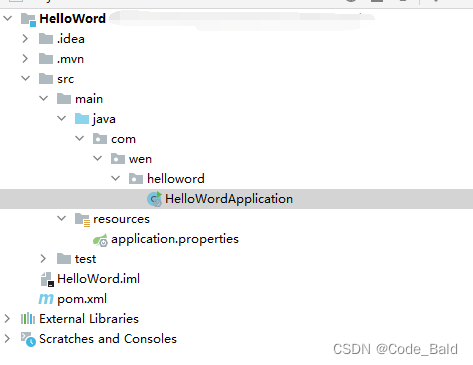
Task: Collapse the src folder arrow
Action: (x=25, y=78)
